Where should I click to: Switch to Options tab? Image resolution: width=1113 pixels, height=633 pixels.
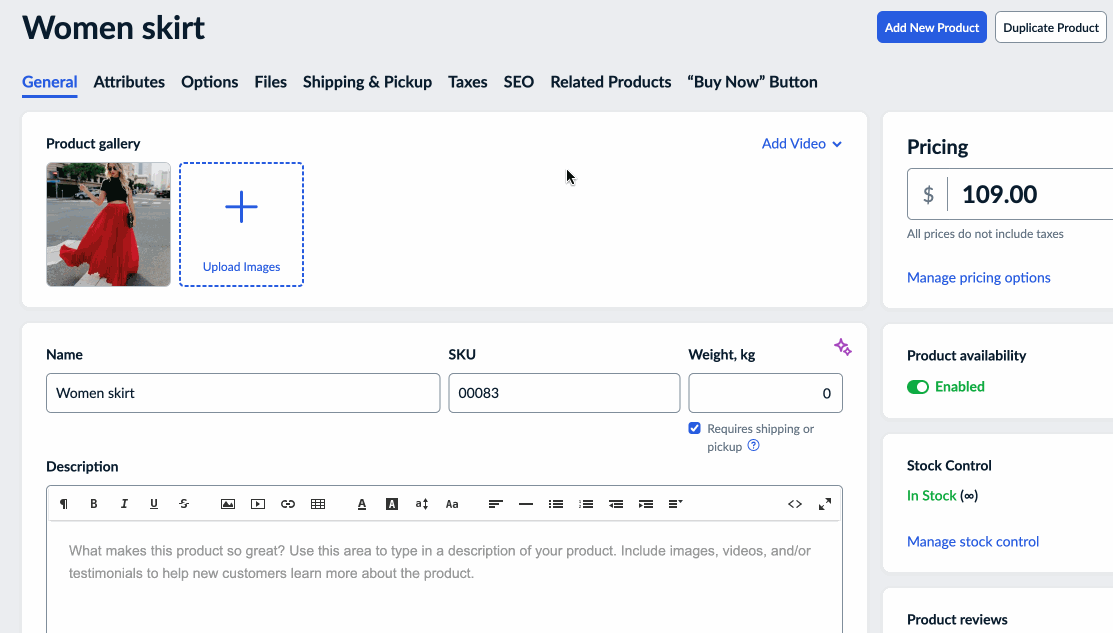209,82
